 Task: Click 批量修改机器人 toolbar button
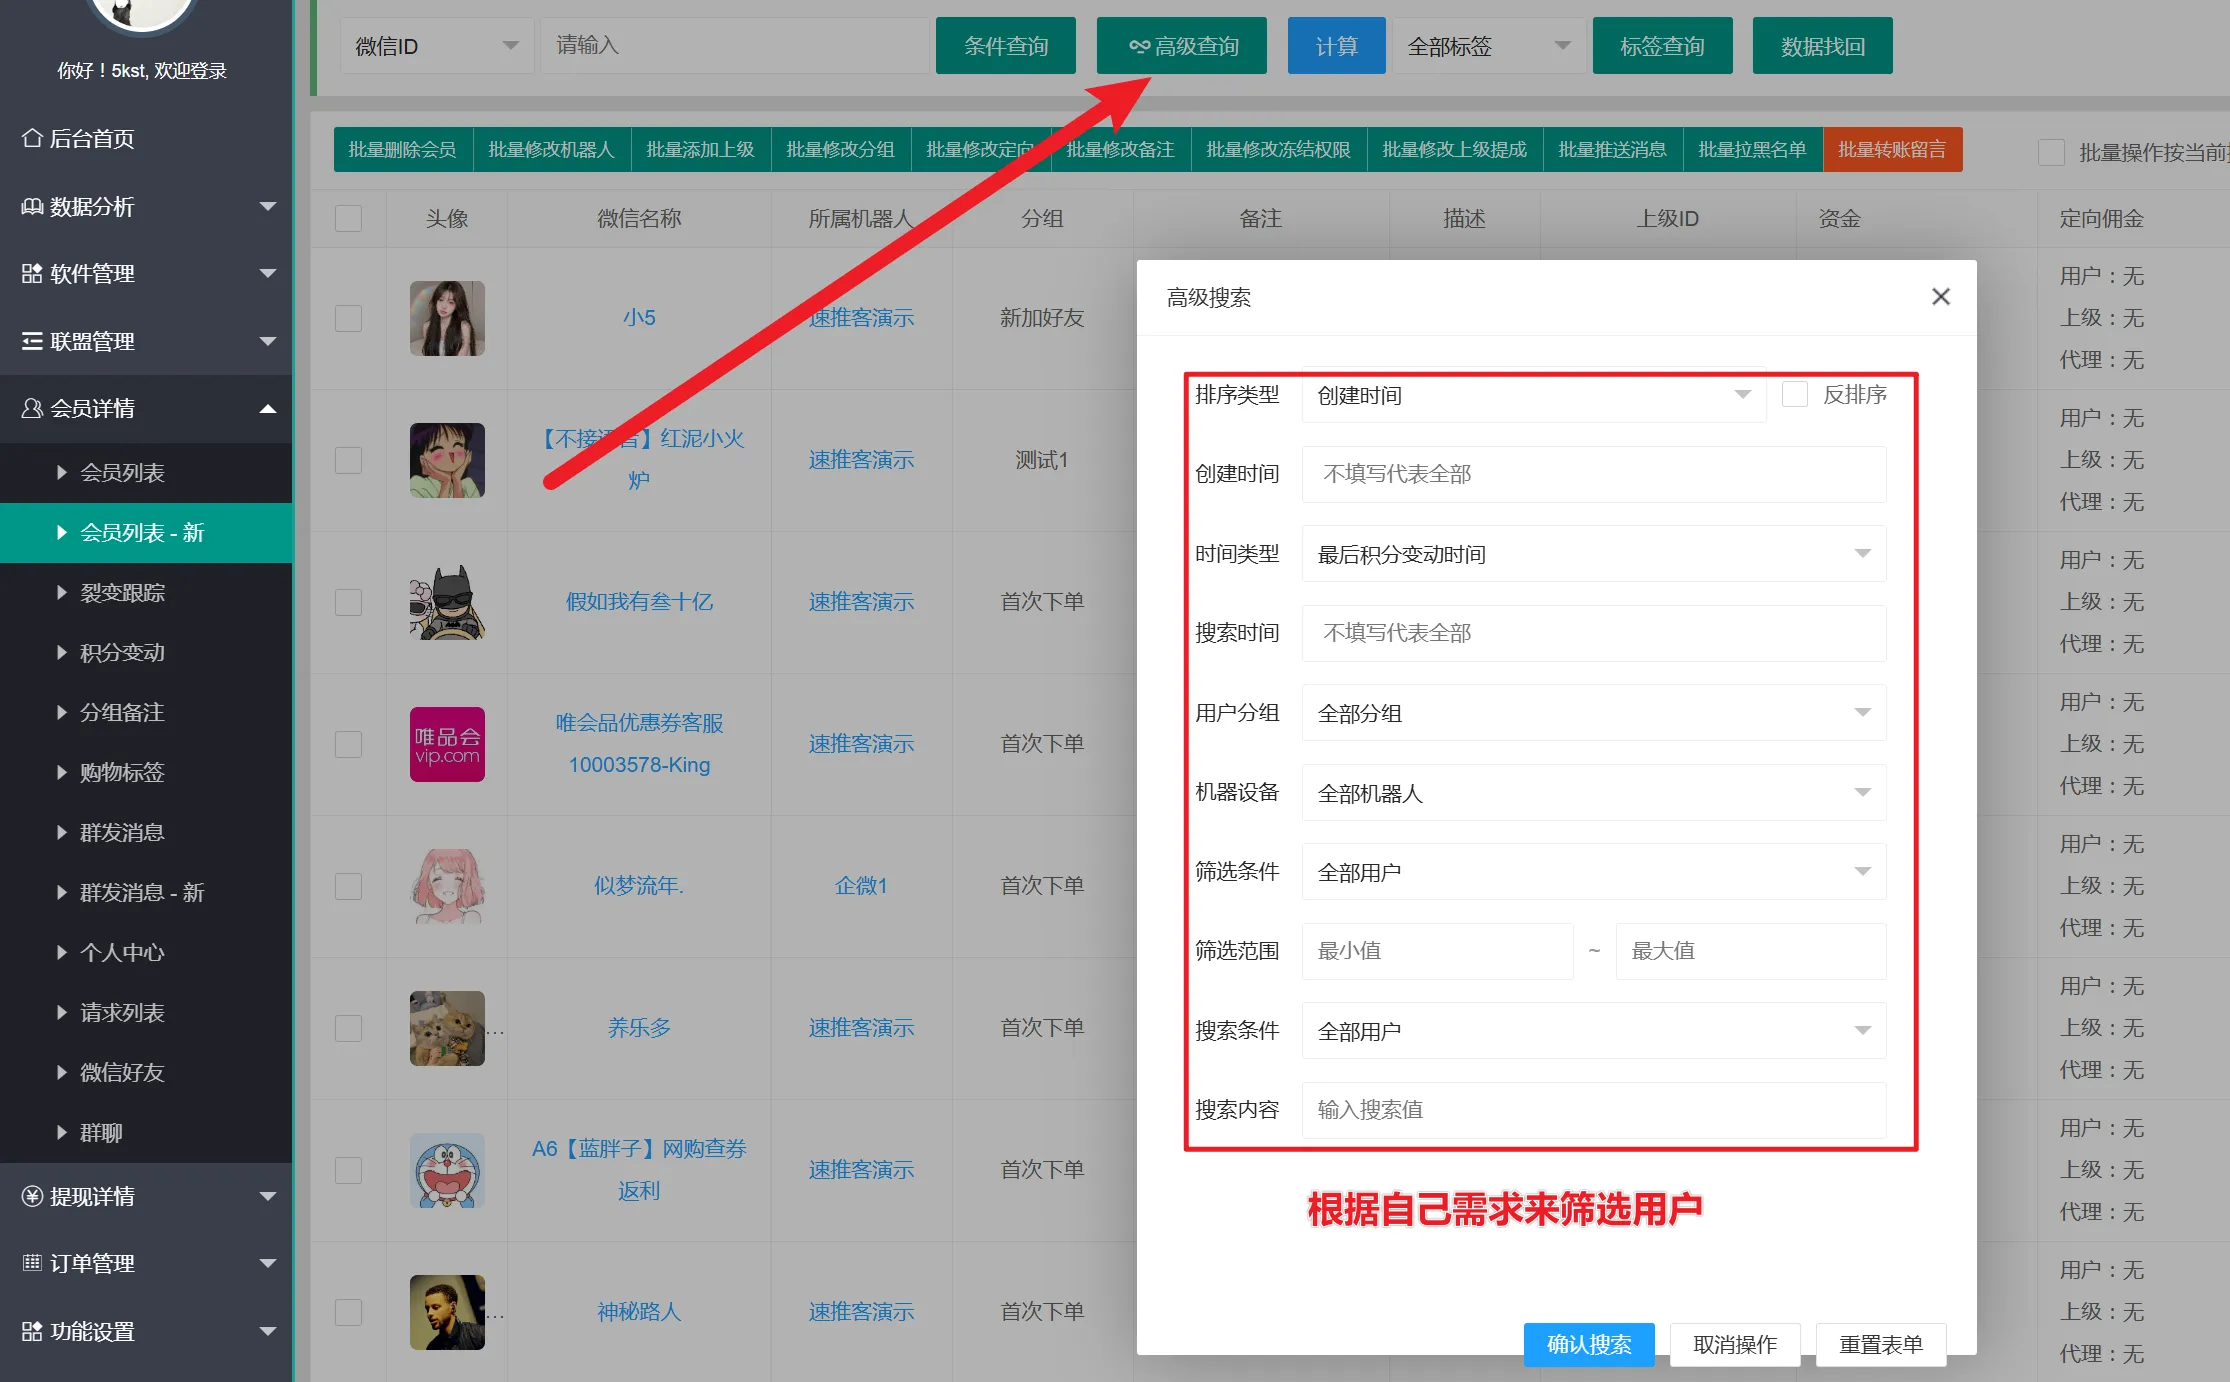tap(551, 150)
